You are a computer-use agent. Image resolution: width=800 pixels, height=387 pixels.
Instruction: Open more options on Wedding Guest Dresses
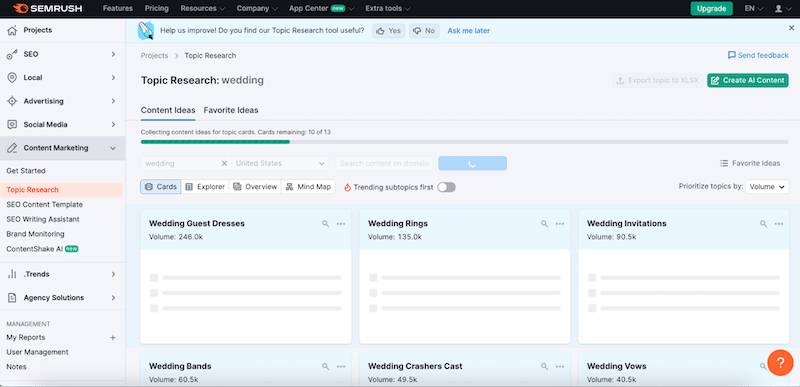pos(341,224)
